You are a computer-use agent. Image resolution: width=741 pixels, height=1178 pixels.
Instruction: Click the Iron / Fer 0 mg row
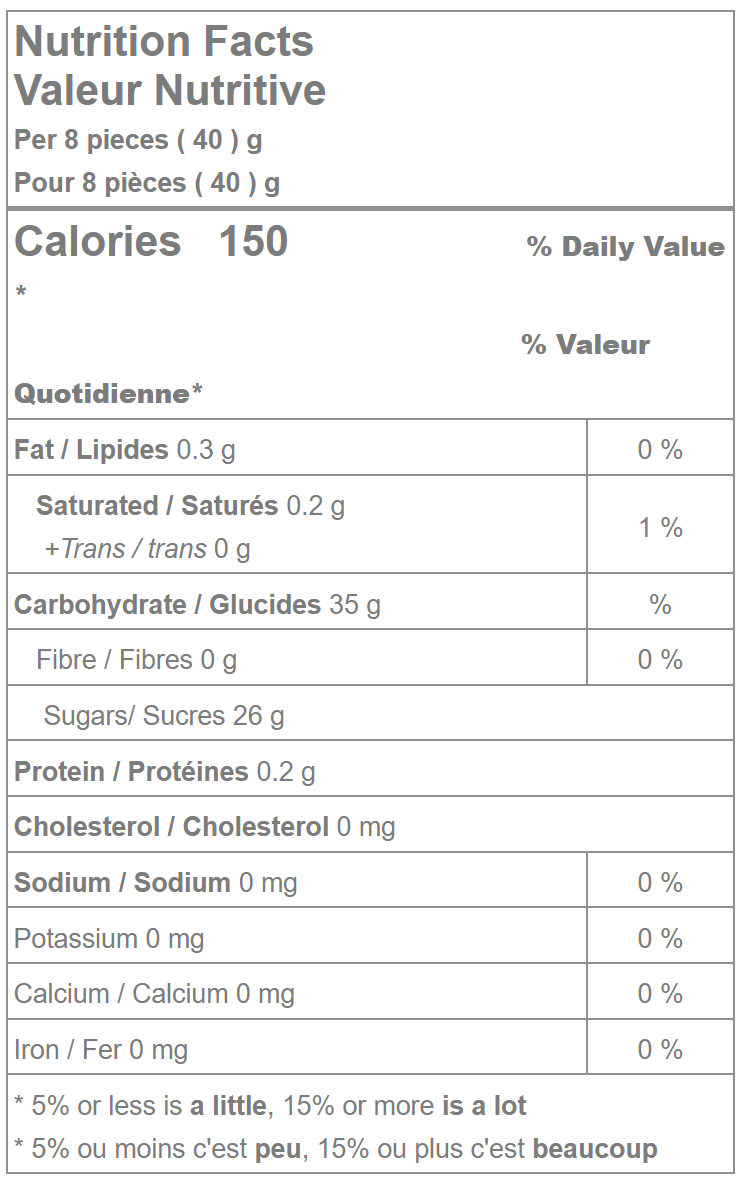tap(101, 1050)
